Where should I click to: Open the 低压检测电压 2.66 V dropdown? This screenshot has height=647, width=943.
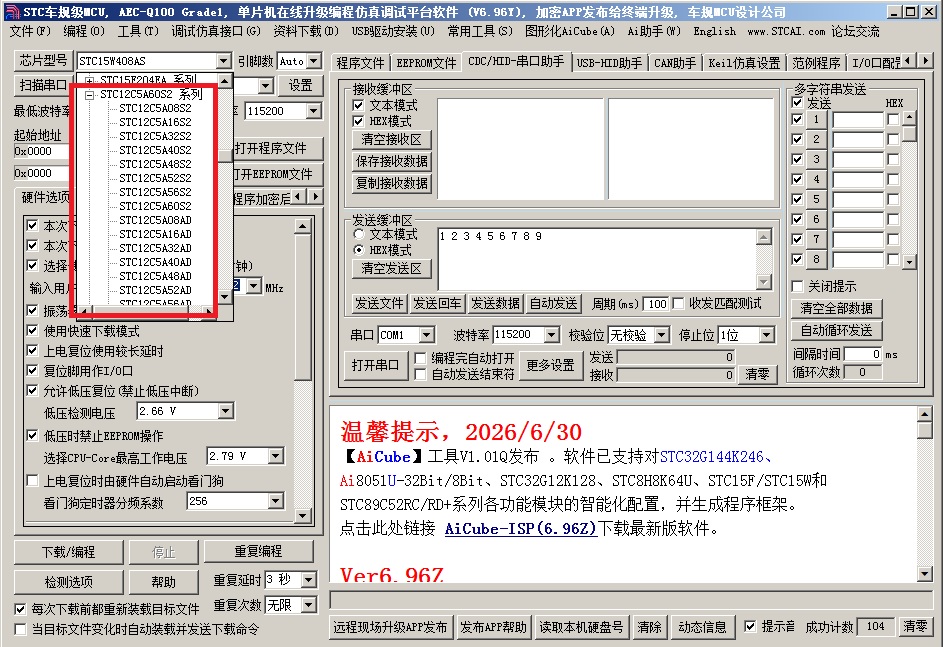pyautogui.click(x=226, y=411)
